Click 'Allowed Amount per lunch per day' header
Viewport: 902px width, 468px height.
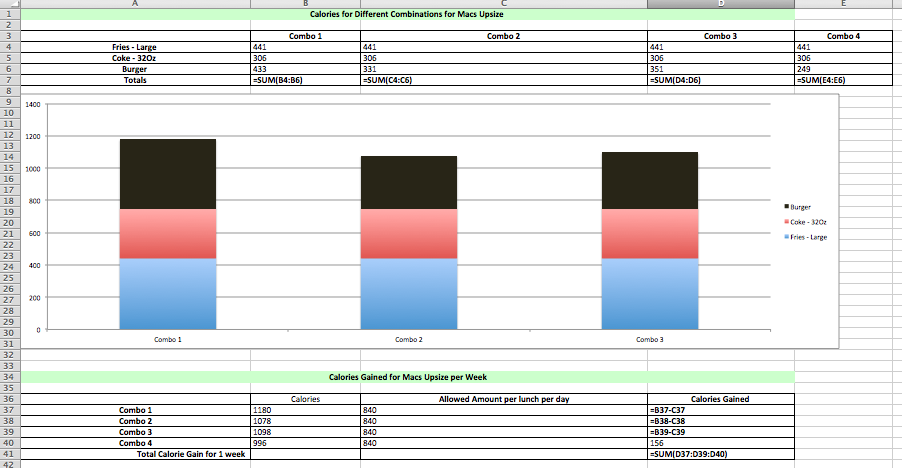point(504,399)
